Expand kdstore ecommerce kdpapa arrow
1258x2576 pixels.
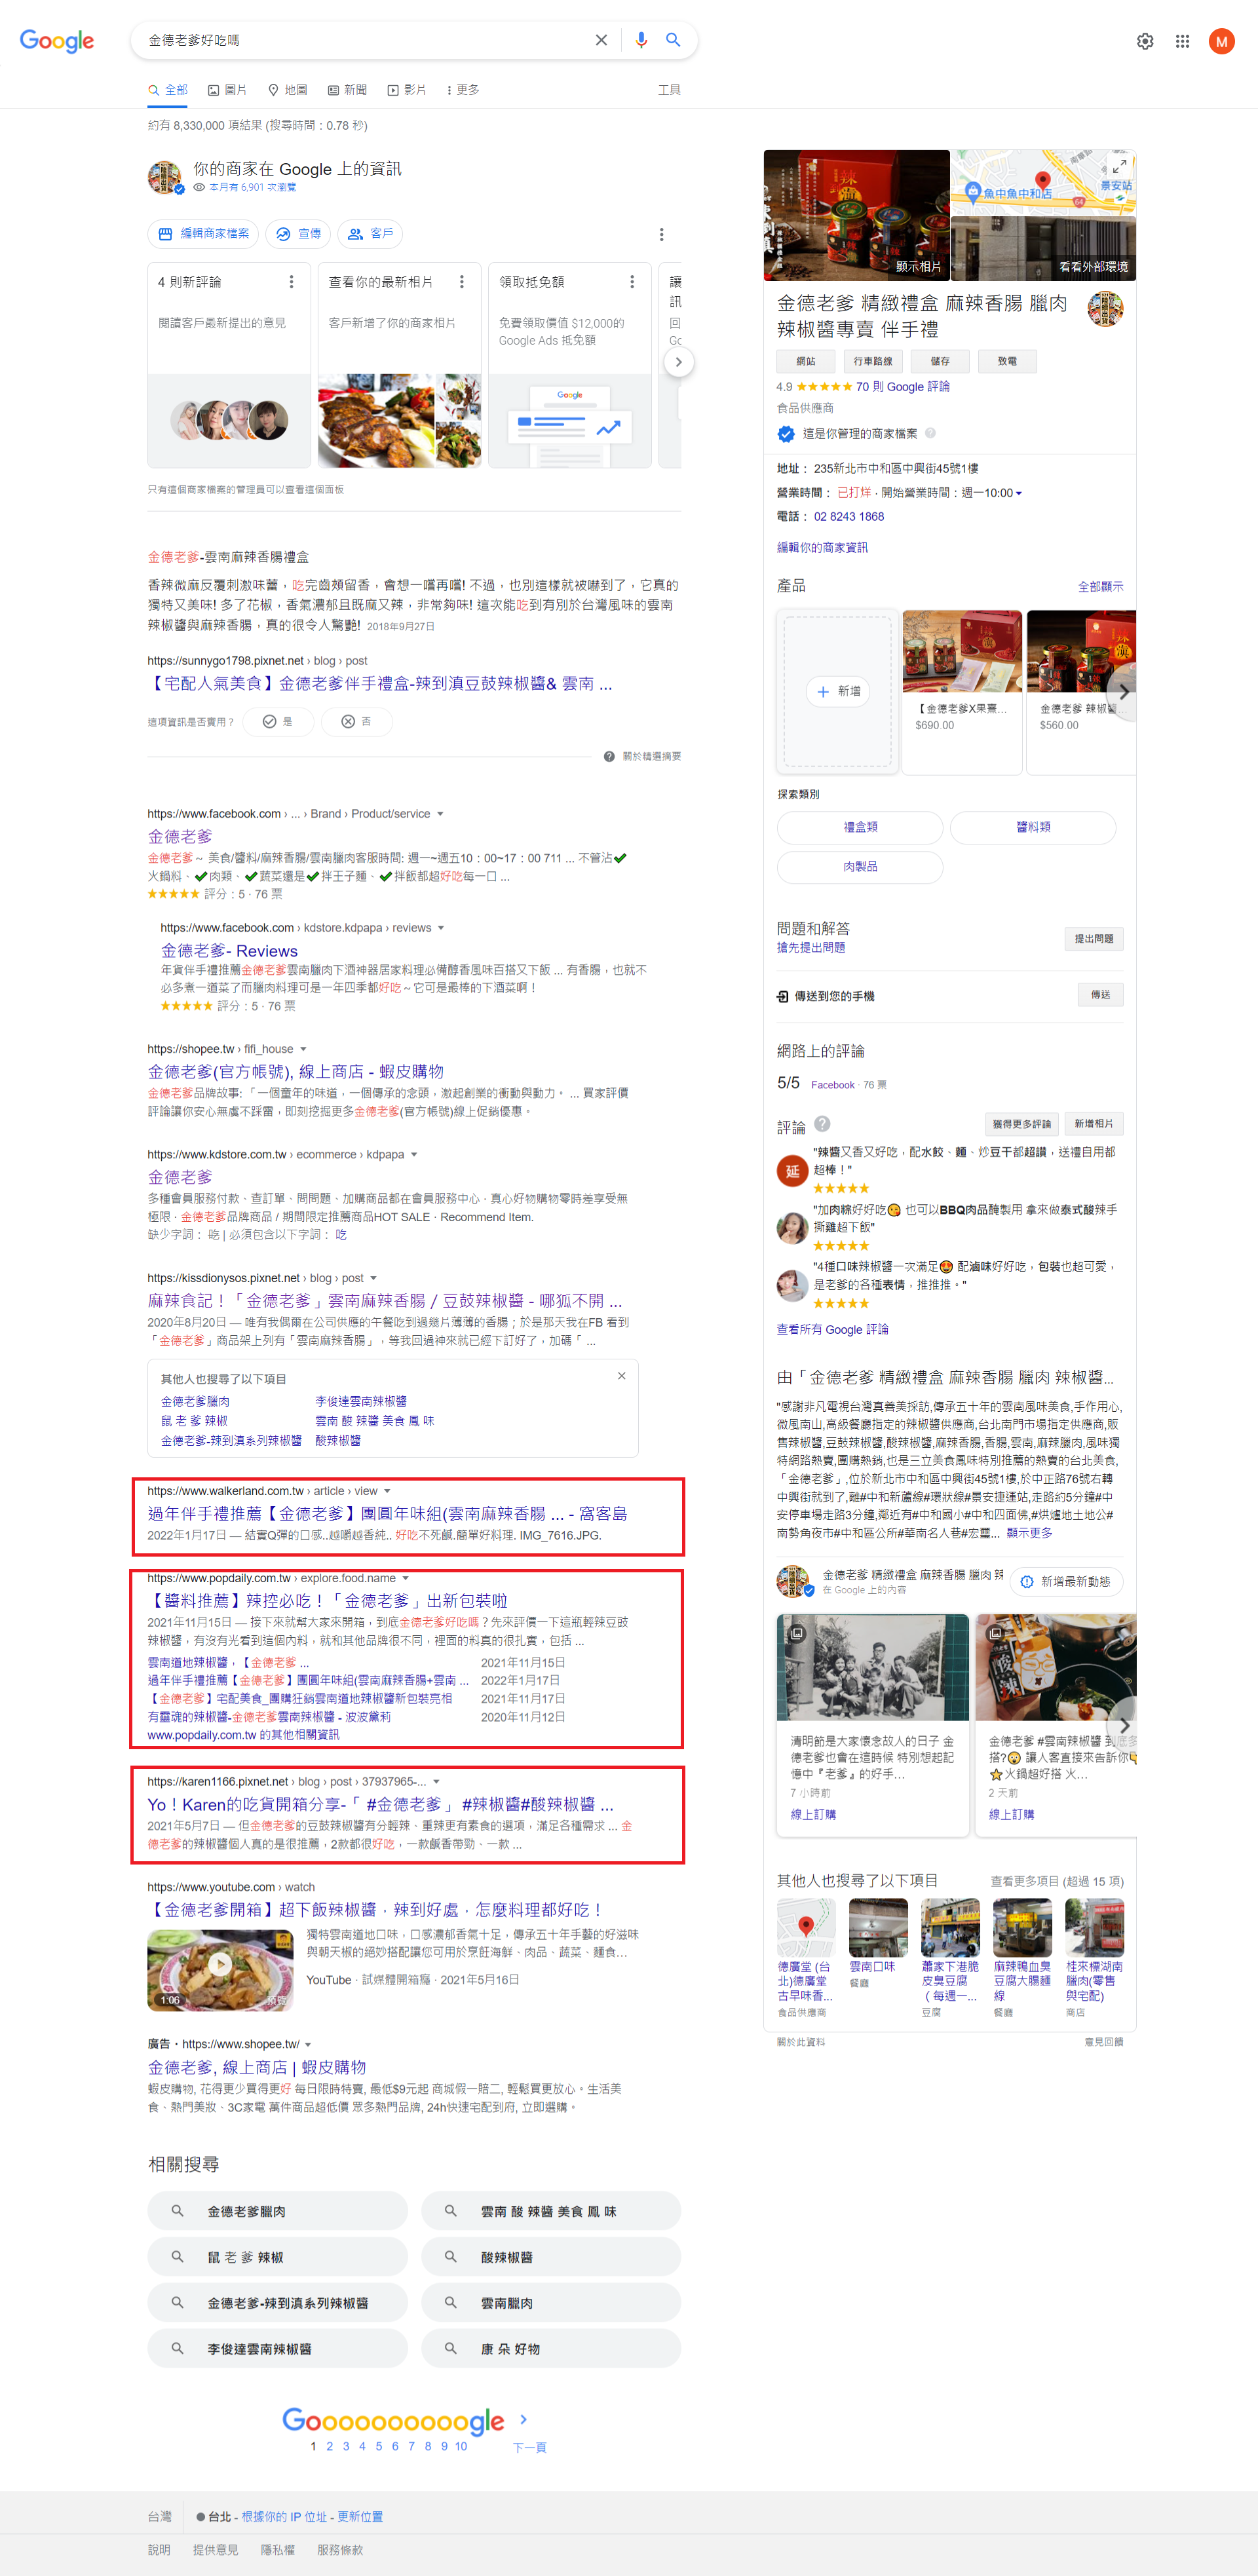point(414,1154)
